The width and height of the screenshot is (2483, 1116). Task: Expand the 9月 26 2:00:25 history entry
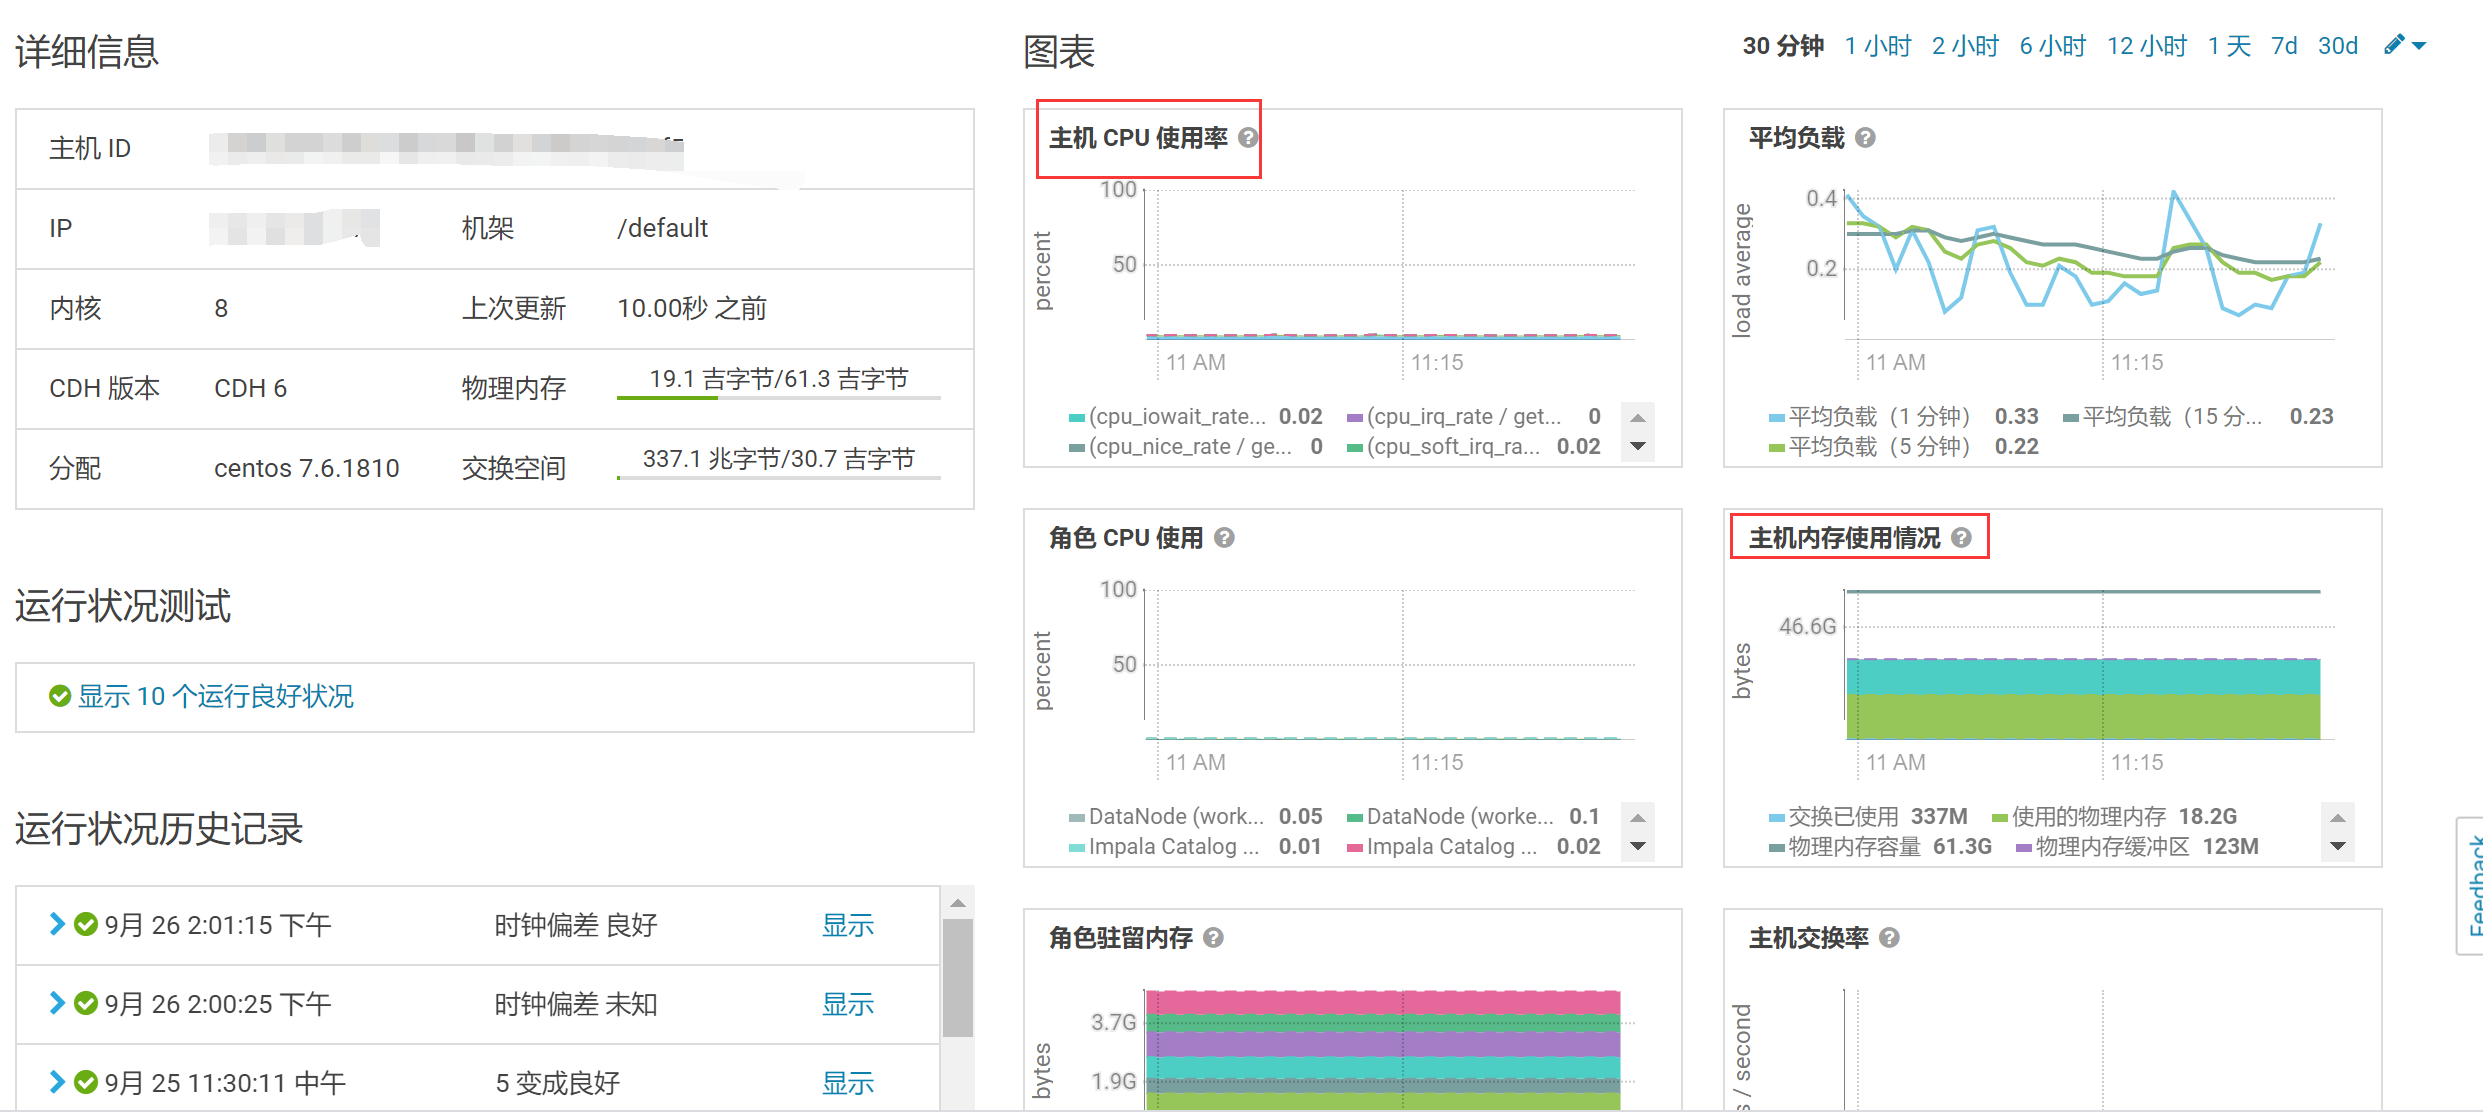click(x=56, y=1003)
